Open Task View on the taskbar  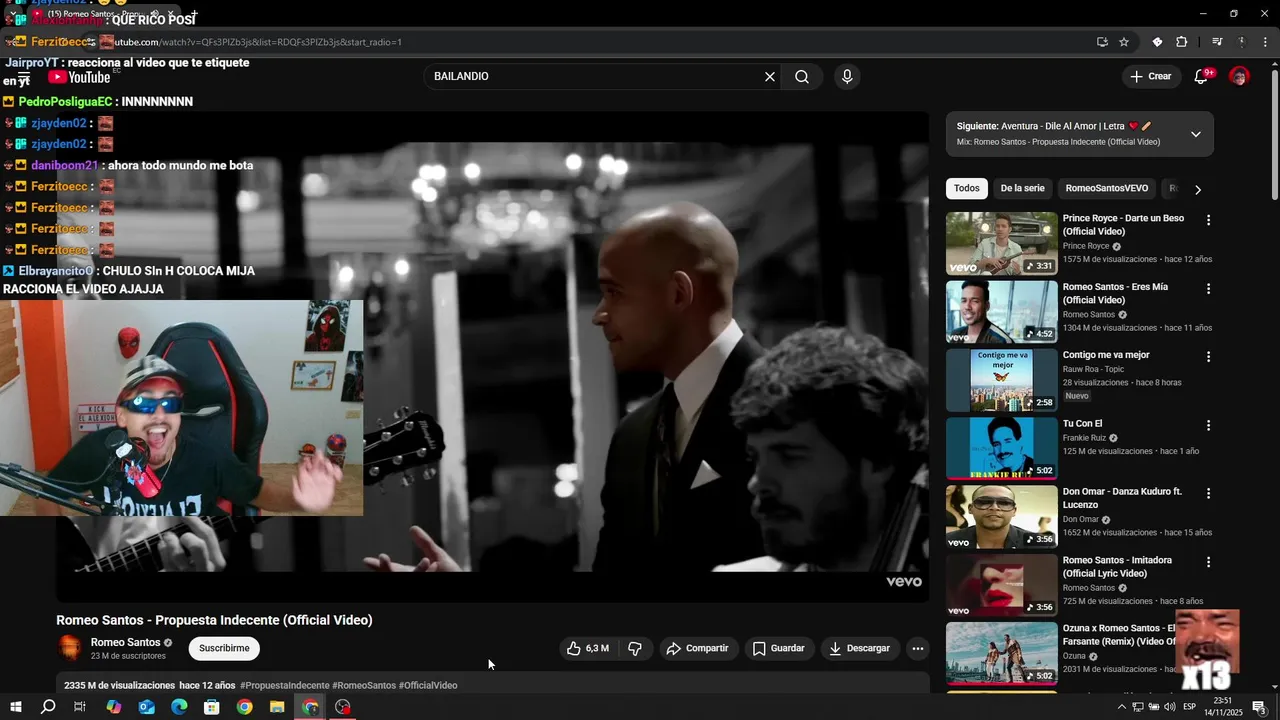pos(80,707)
